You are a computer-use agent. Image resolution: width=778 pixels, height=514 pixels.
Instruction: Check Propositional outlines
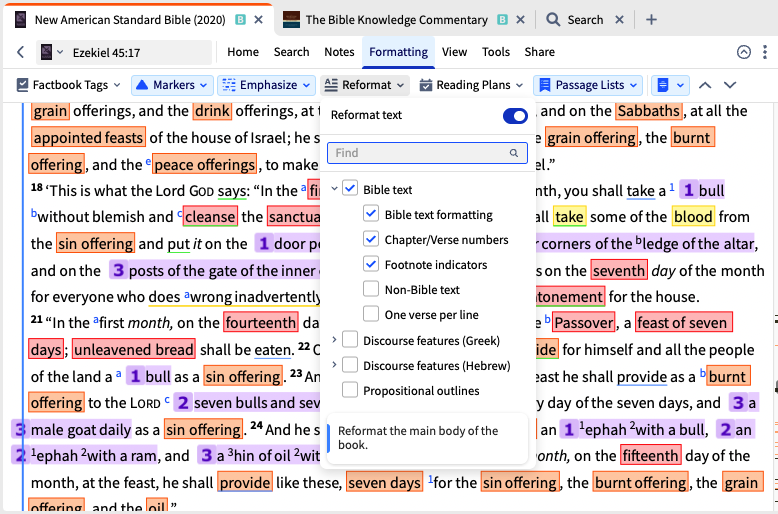[x=350, y=389]
